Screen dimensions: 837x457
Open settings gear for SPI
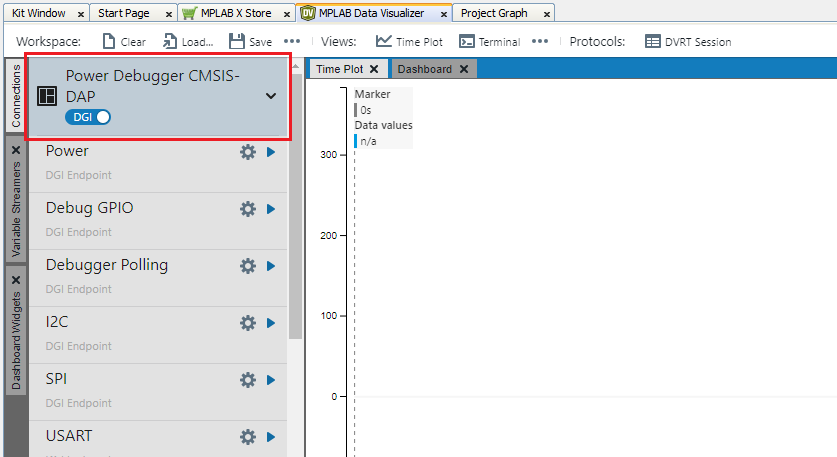point(248,380)
